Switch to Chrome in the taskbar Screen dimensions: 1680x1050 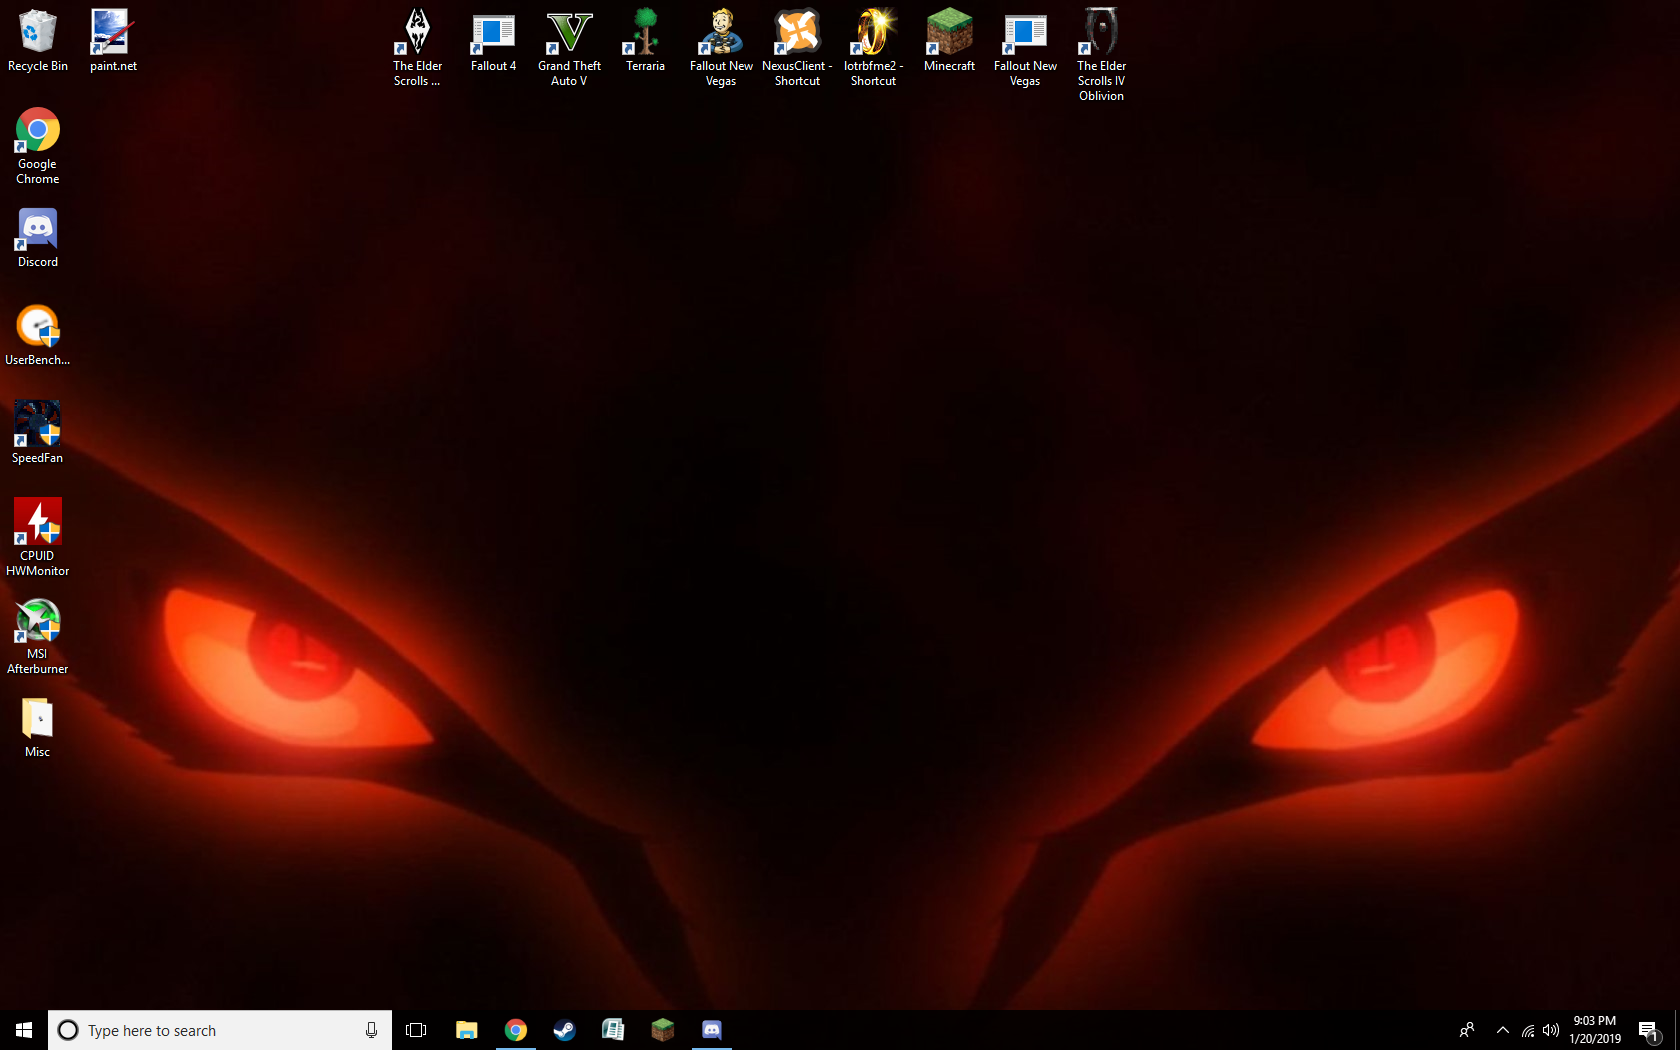coord(515,1030)
